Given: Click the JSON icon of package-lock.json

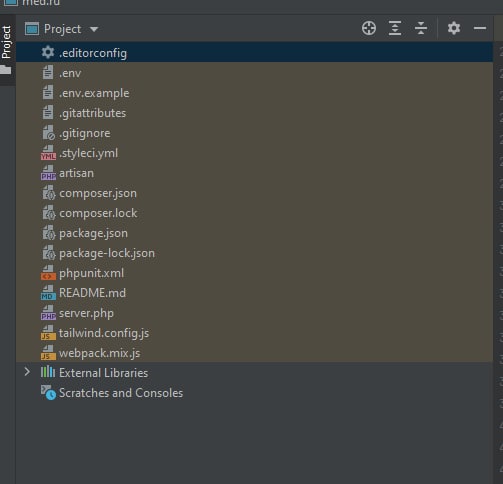Looking at the screenshot, I should (x=49, y=253).
